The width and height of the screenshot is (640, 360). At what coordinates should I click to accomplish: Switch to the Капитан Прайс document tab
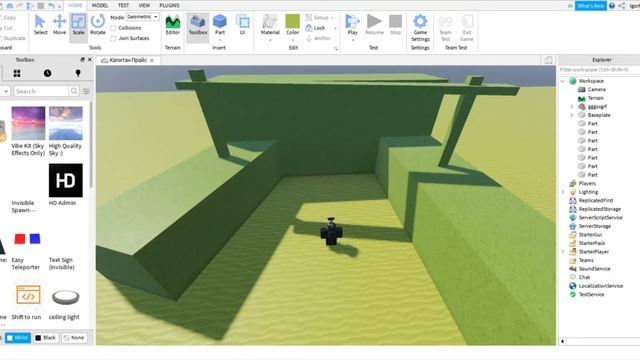(128, 60)
